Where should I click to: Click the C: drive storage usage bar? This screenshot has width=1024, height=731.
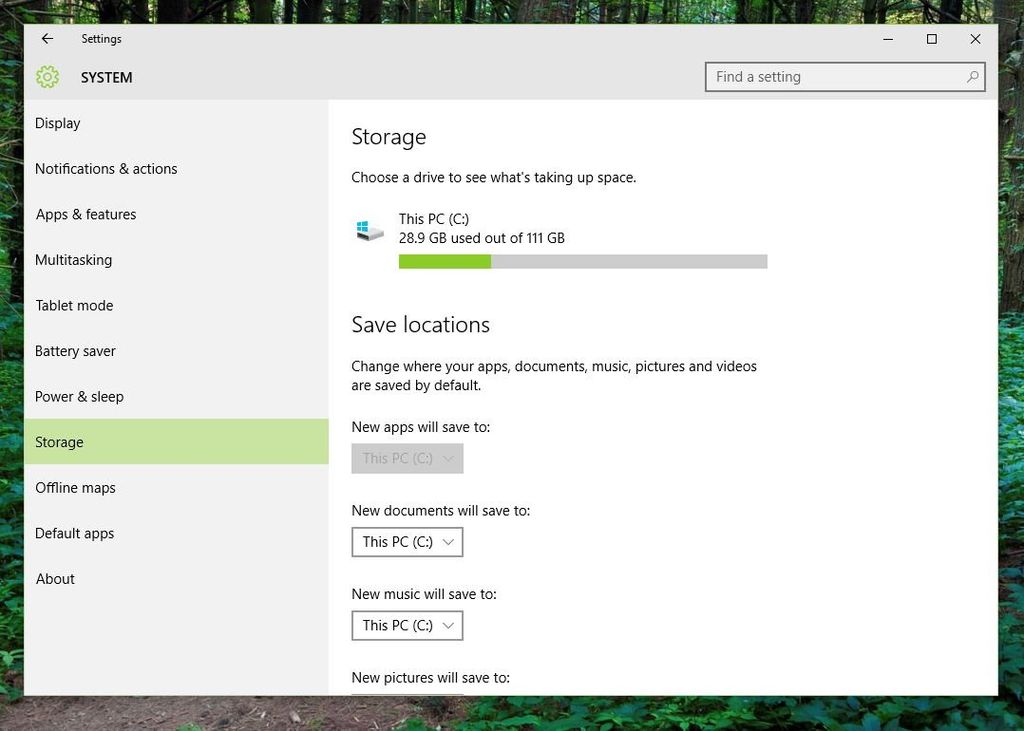click(x=582, y=262)
